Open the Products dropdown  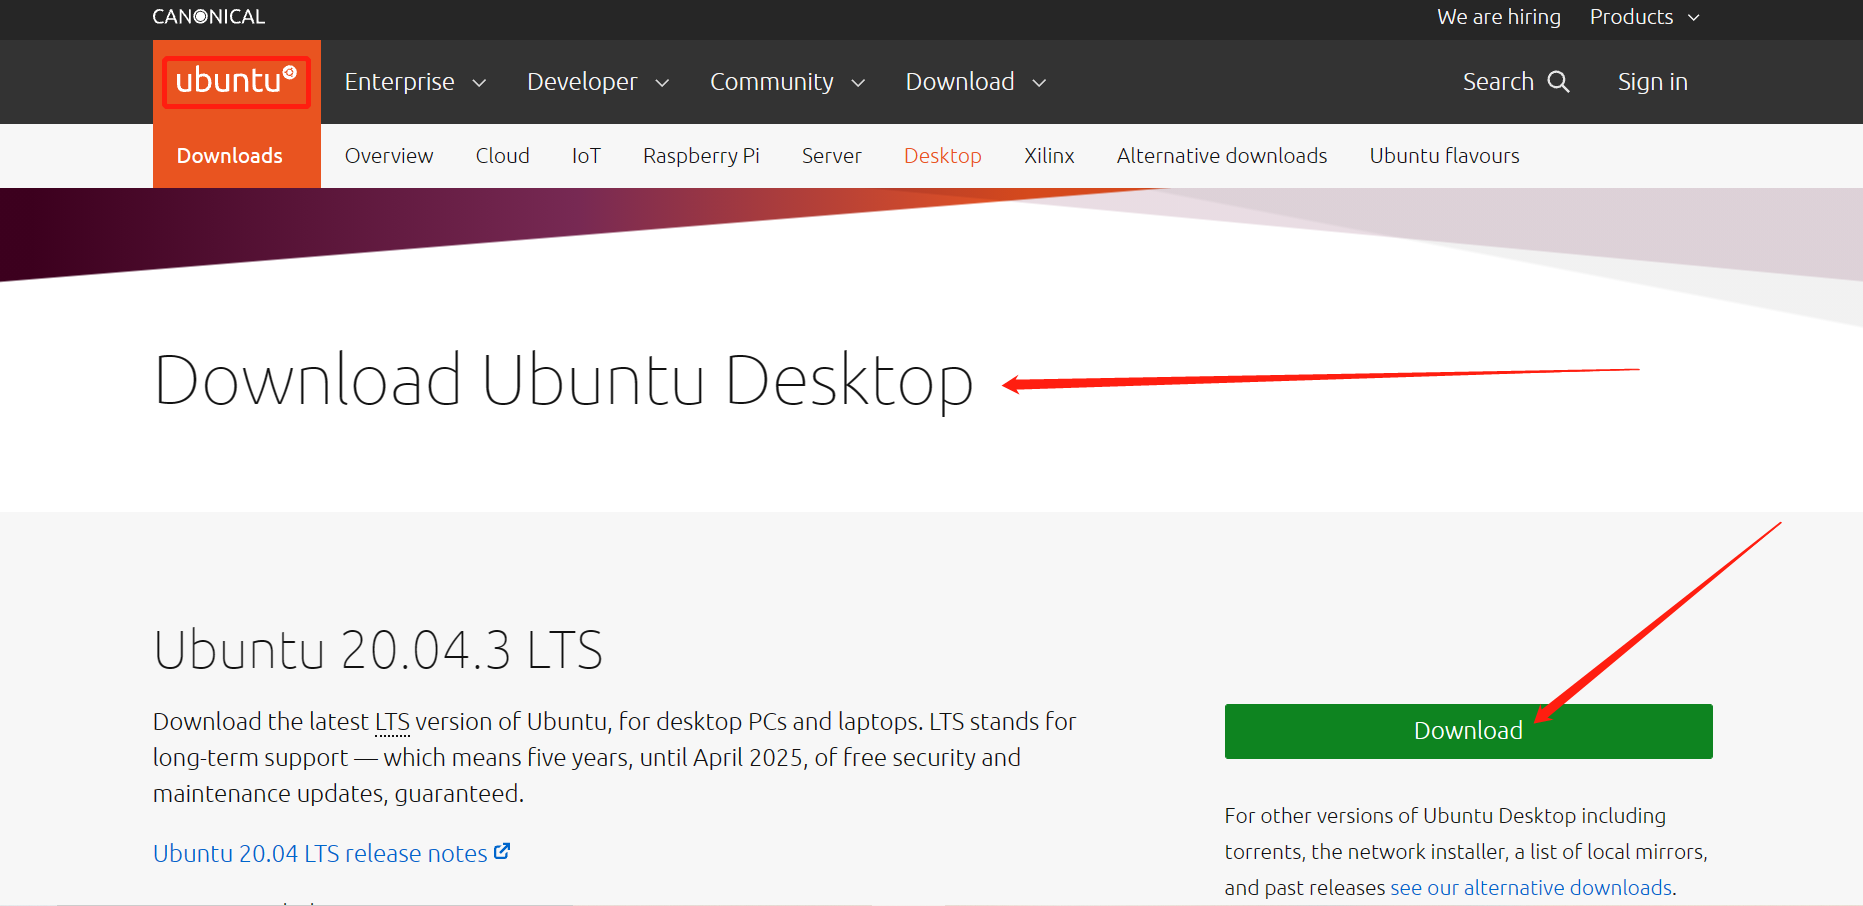point(1645,17)
